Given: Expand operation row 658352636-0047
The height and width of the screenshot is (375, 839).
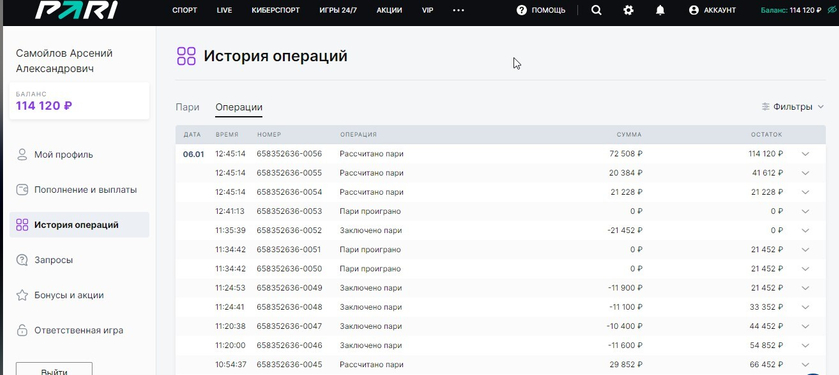Looking at the screenshot, I should pyautogui.click(x=805, y=326).
